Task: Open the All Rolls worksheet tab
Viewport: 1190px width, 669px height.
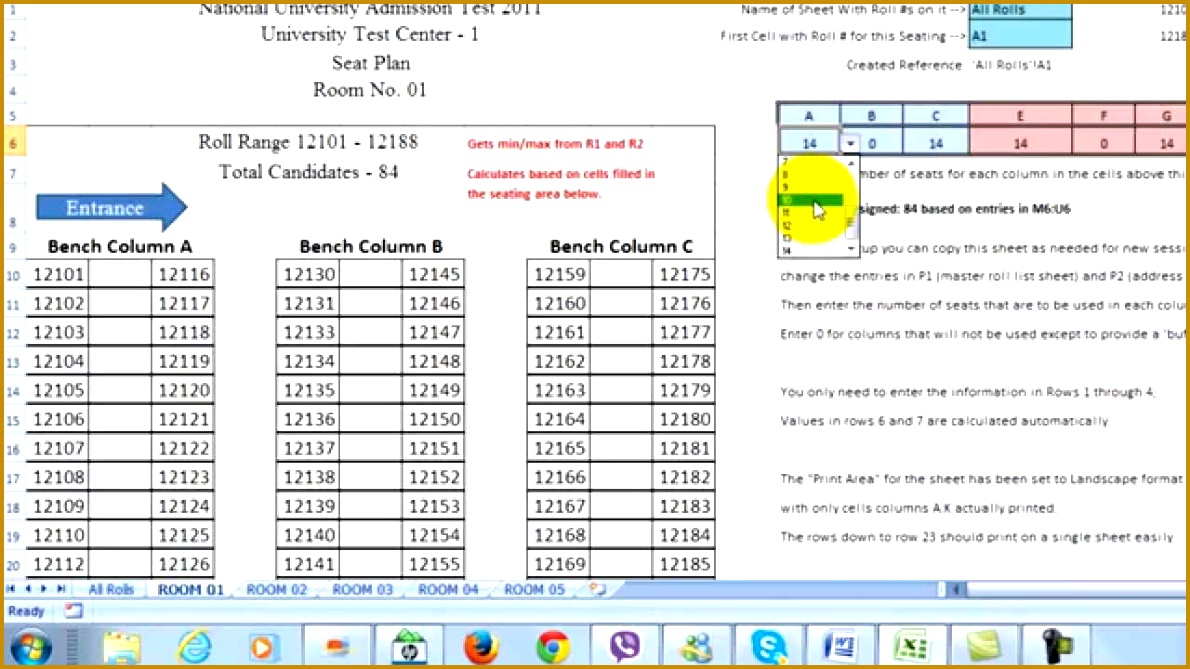Action: [x=110, y=589]
